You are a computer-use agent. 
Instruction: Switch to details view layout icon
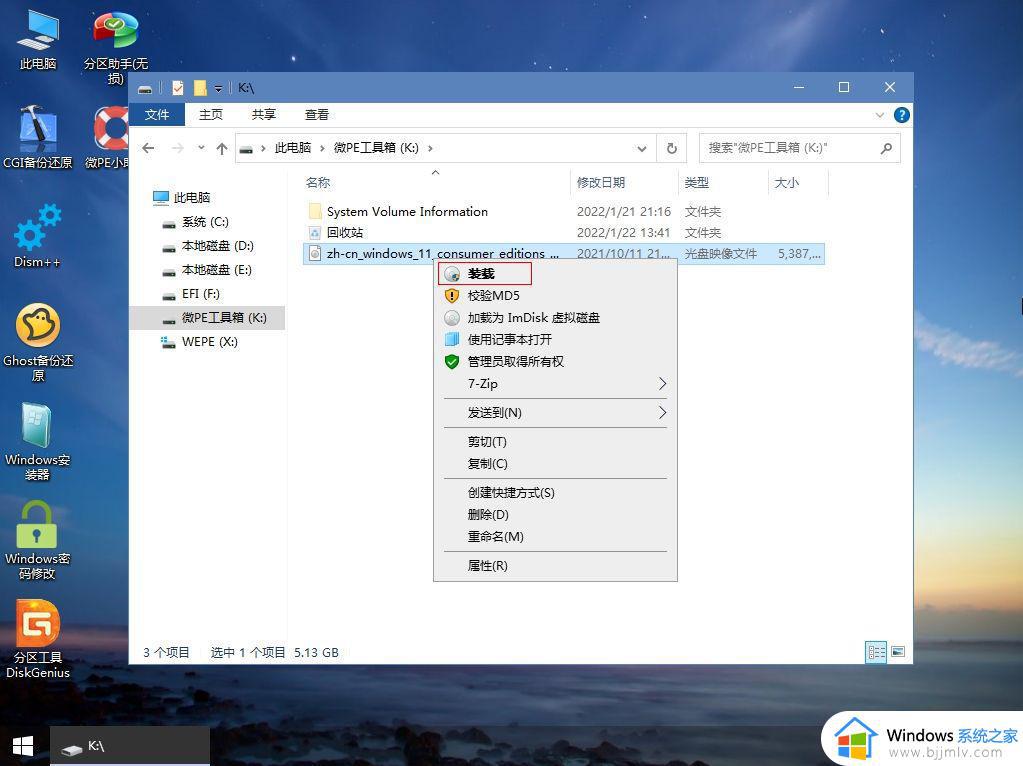(876, 652)
